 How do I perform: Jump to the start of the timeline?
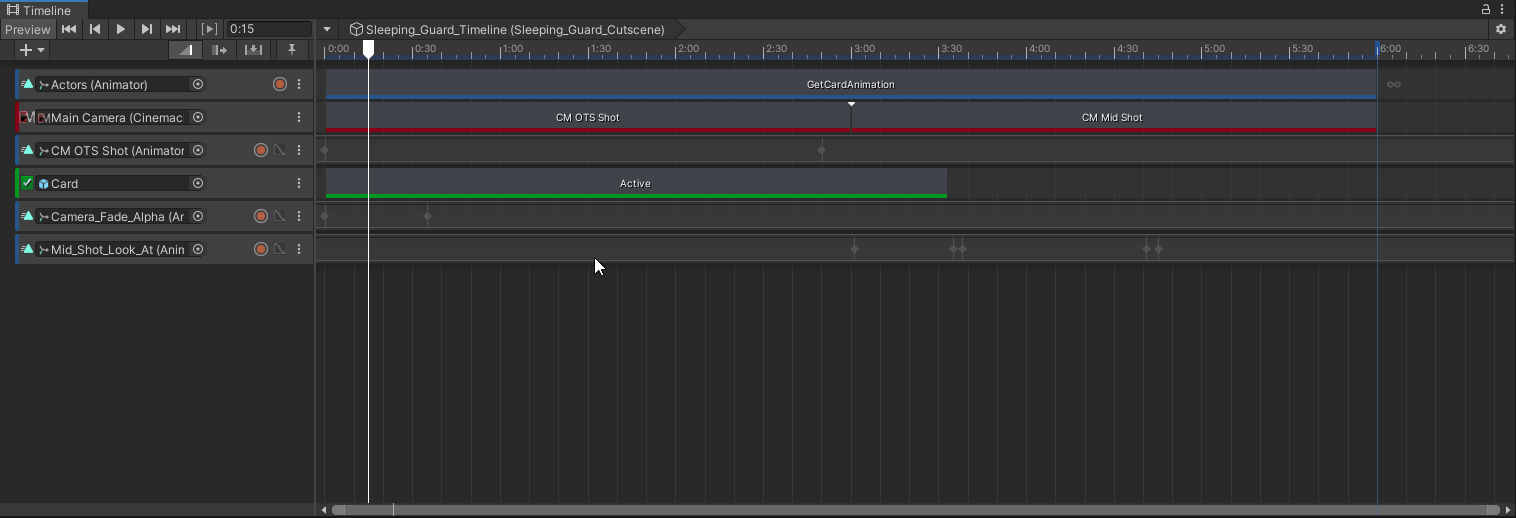click(69, 29)
